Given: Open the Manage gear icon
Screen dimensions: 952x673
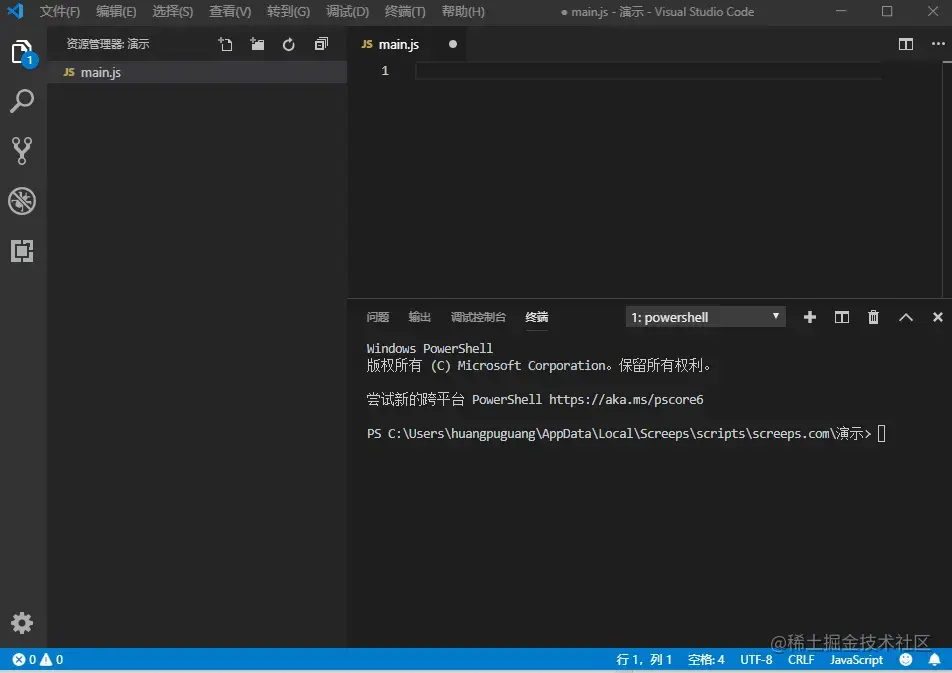Looking at the screenshot, I should [x=22, y=623].
